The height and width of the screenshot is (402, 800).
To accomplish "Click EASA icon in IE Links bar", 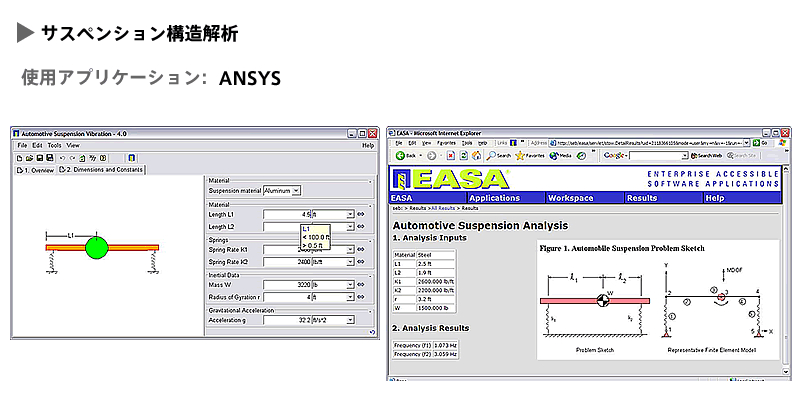I will point(513,143).
